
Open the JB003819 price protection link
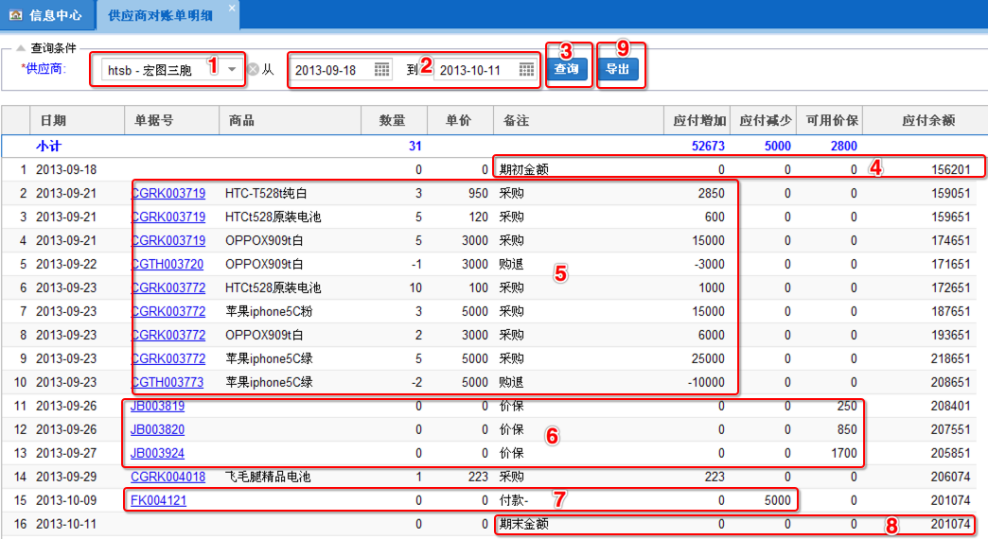pos(157,406)
